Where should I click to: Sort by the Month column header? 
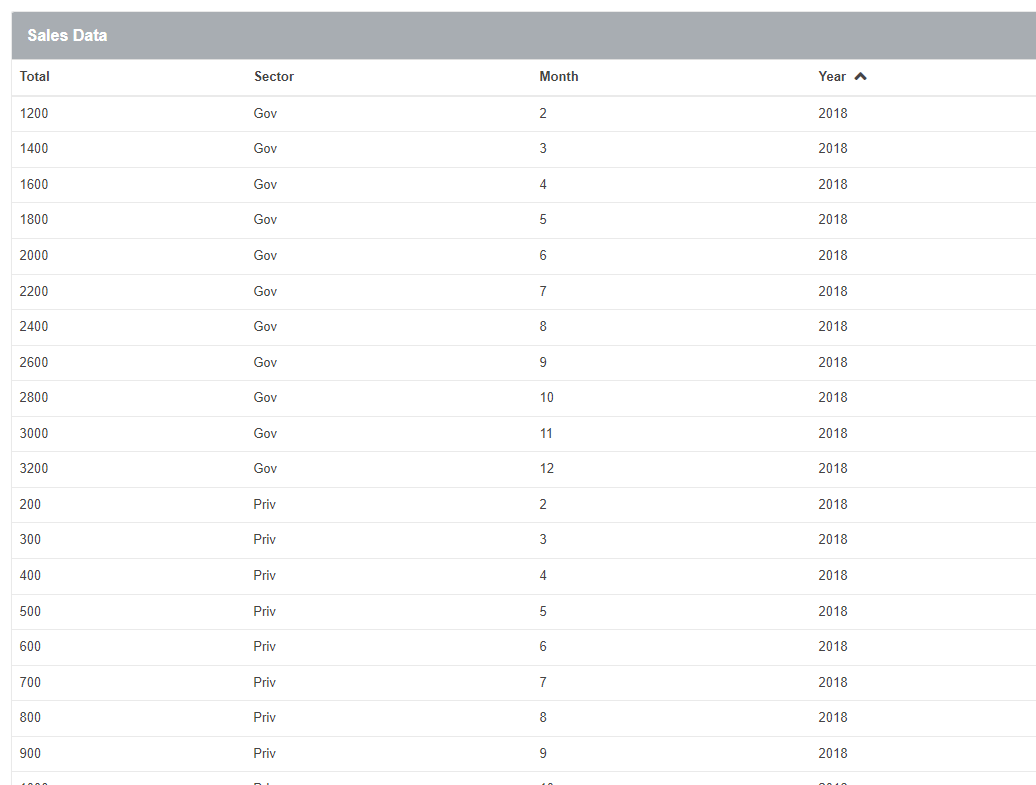click(559, 77)
